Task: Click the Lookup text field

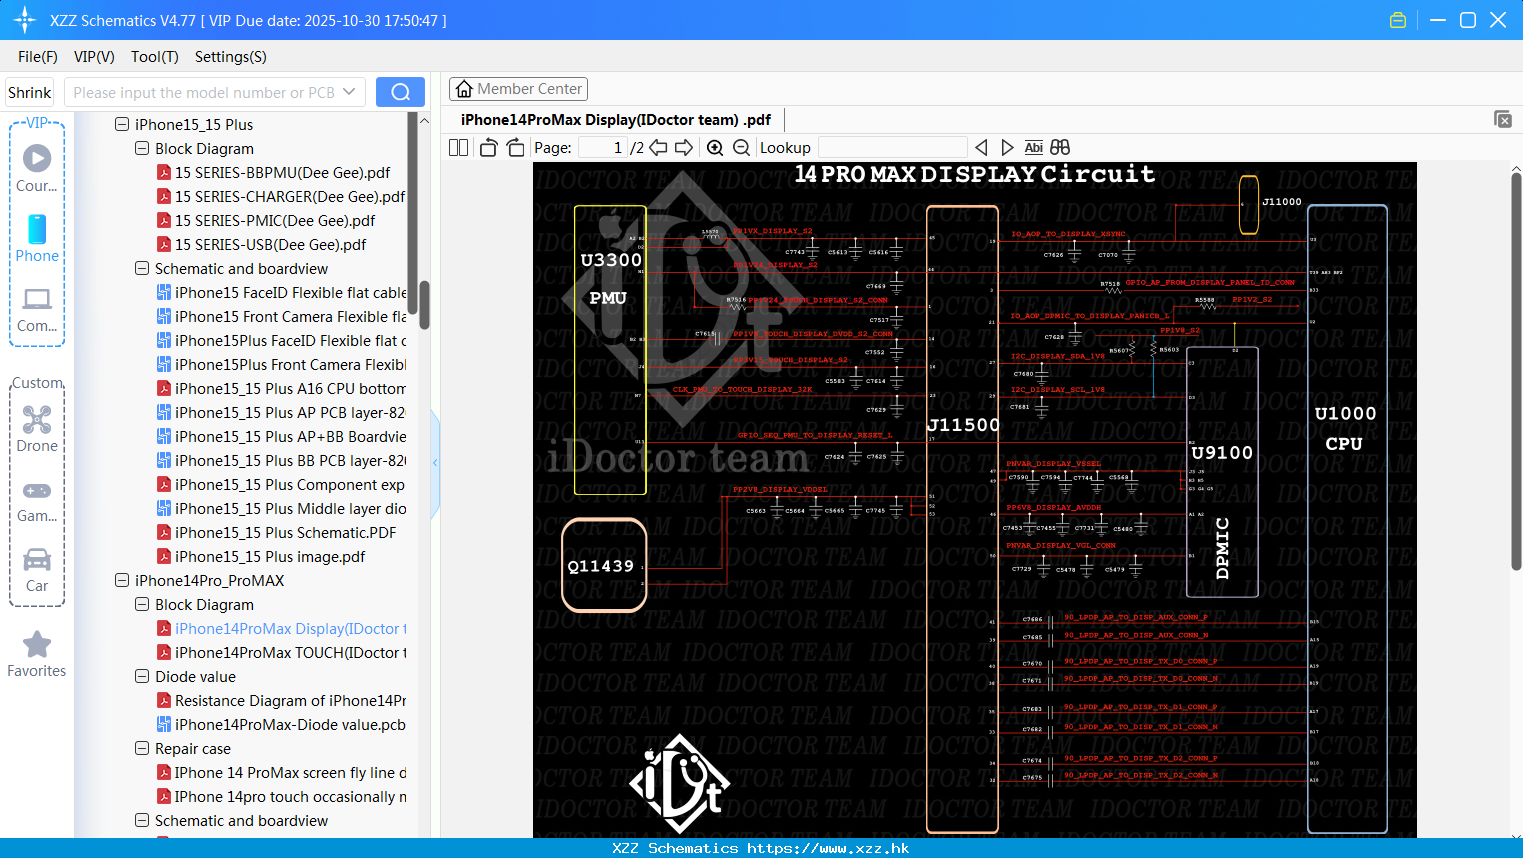Action: [892, 147]
